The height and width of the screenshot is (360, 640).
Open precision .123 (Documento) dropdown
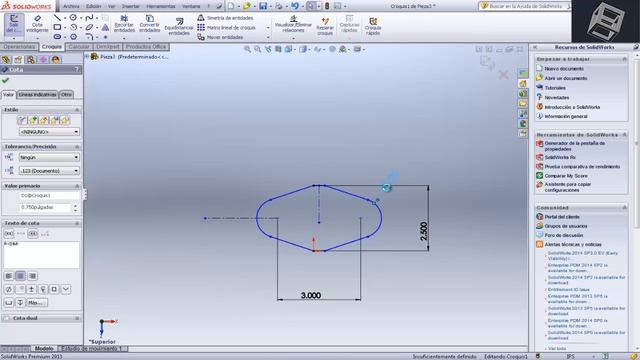[x=49, y=171]
